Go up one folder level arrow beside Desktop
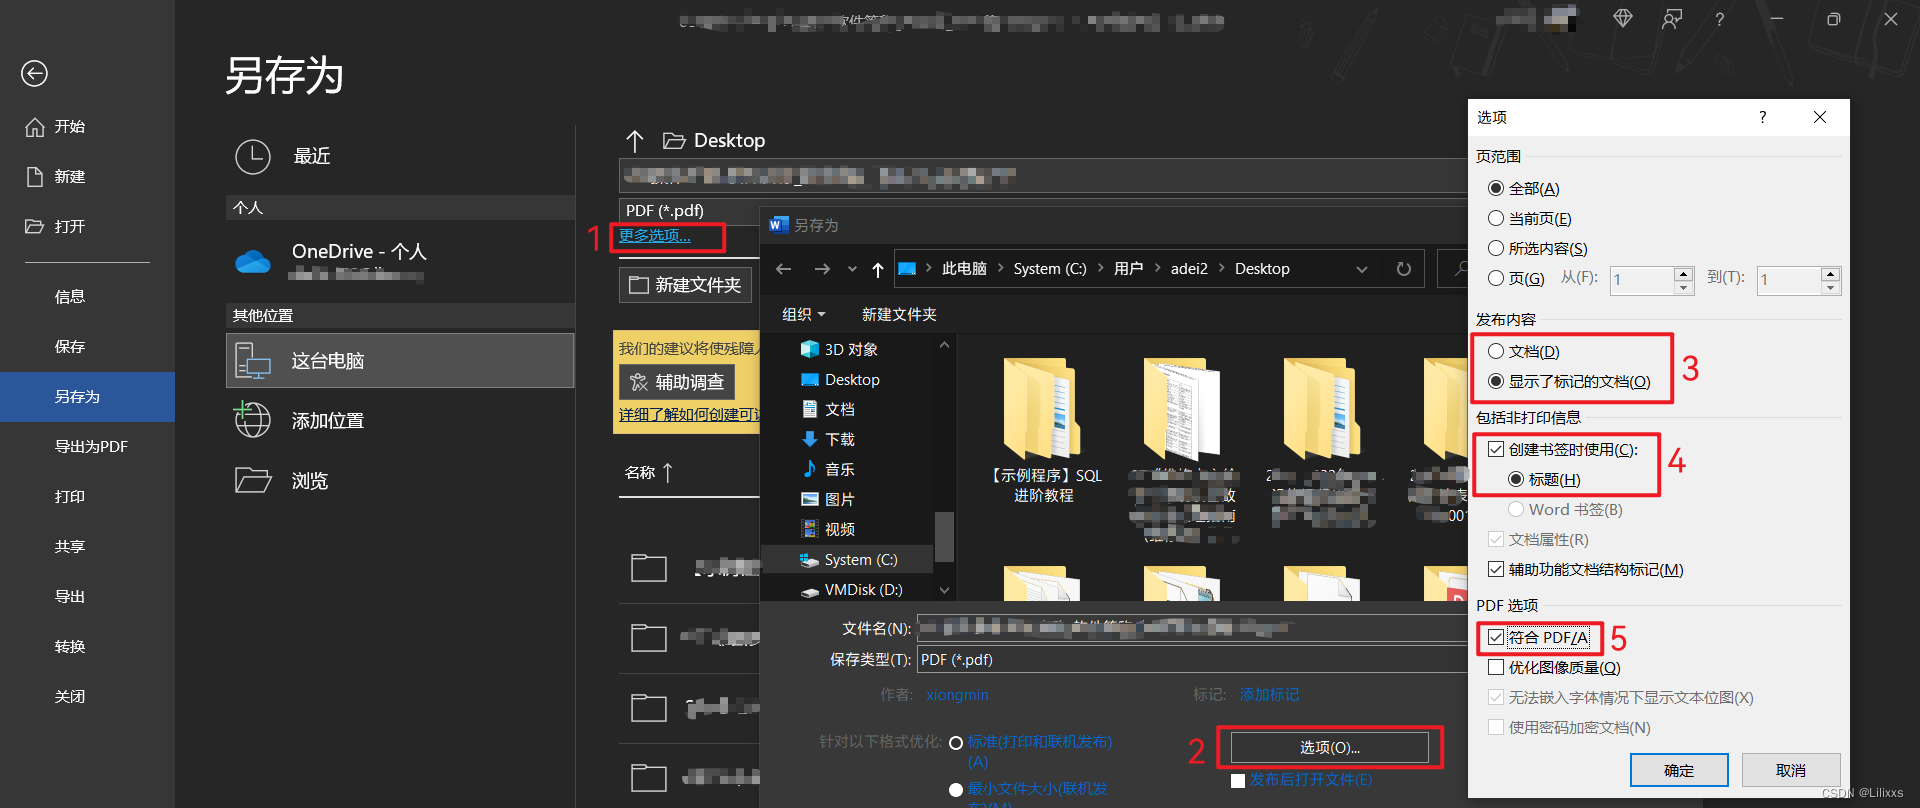1920x808 pixels. (x=635, y=140)
